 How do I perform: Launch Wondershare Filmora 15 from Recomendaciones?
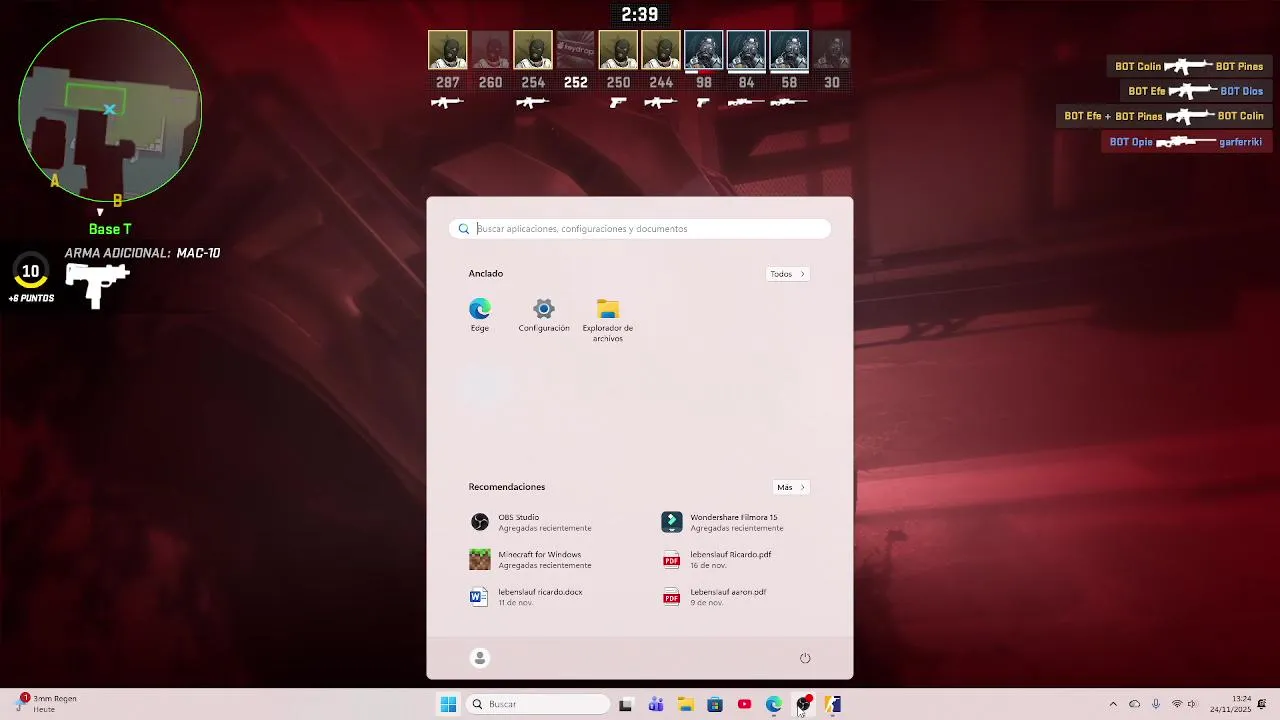[724, 522]
